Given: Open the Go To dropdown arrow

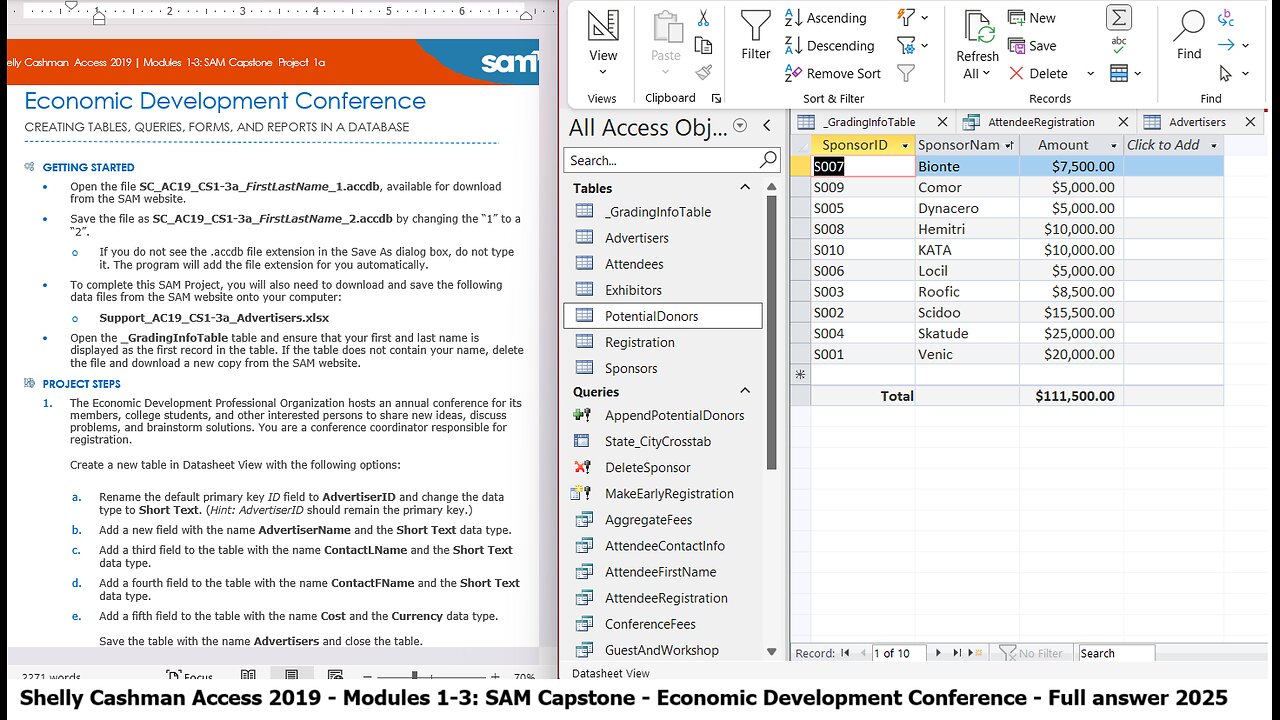Looking at the screenshot, I should (x=1245, y=45).
